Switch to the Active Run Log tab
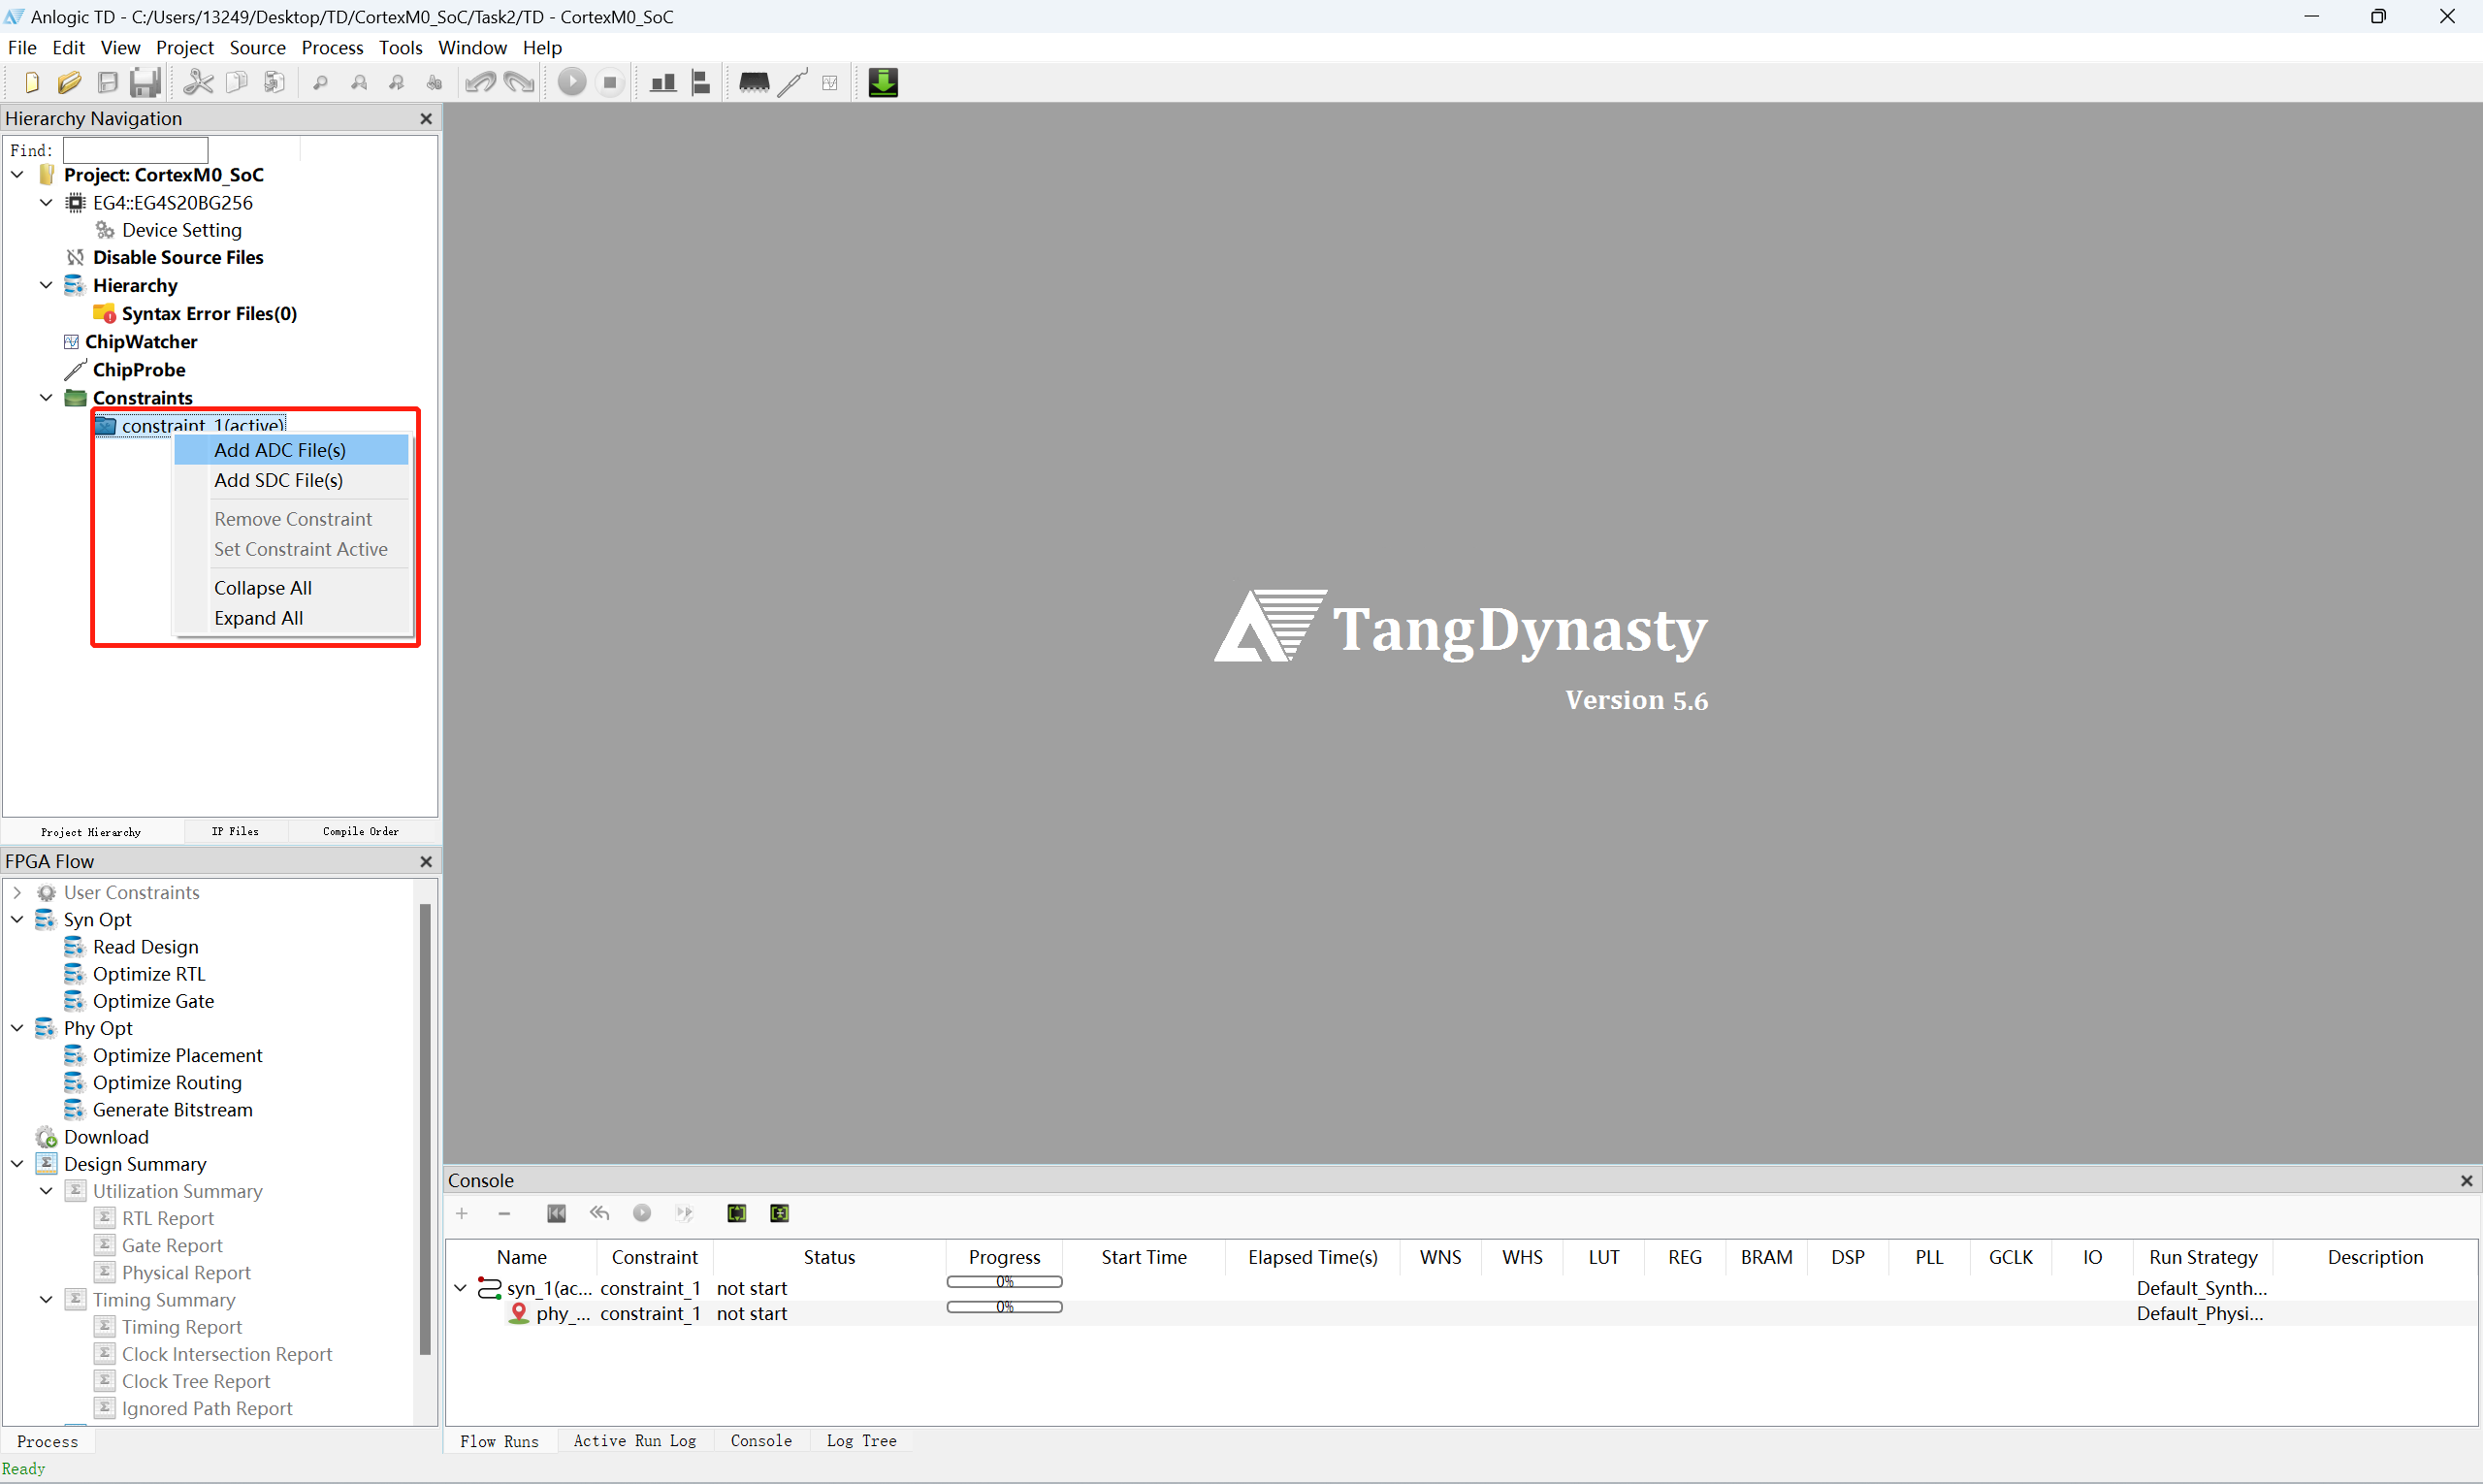The height and width of the screenshot is (1484, 2483). [635, 1440]
